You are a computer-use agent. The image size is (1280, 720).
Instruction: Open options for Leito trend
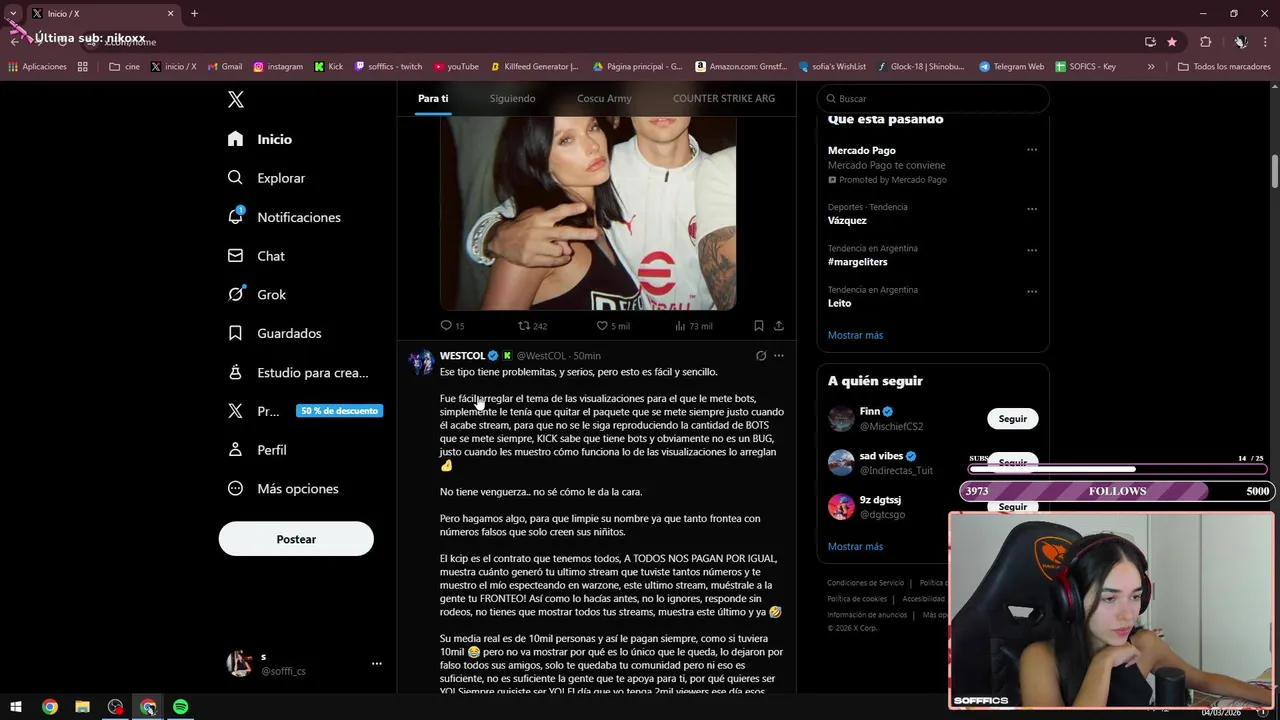point(1032,291)
